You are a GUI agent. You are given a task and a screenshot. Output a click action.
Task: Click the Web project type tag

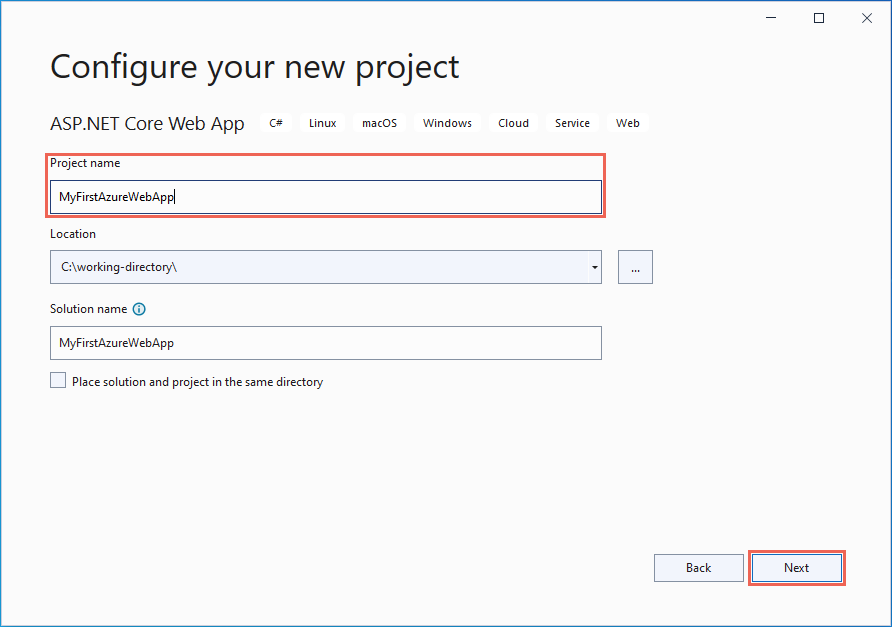pos(628,123)
